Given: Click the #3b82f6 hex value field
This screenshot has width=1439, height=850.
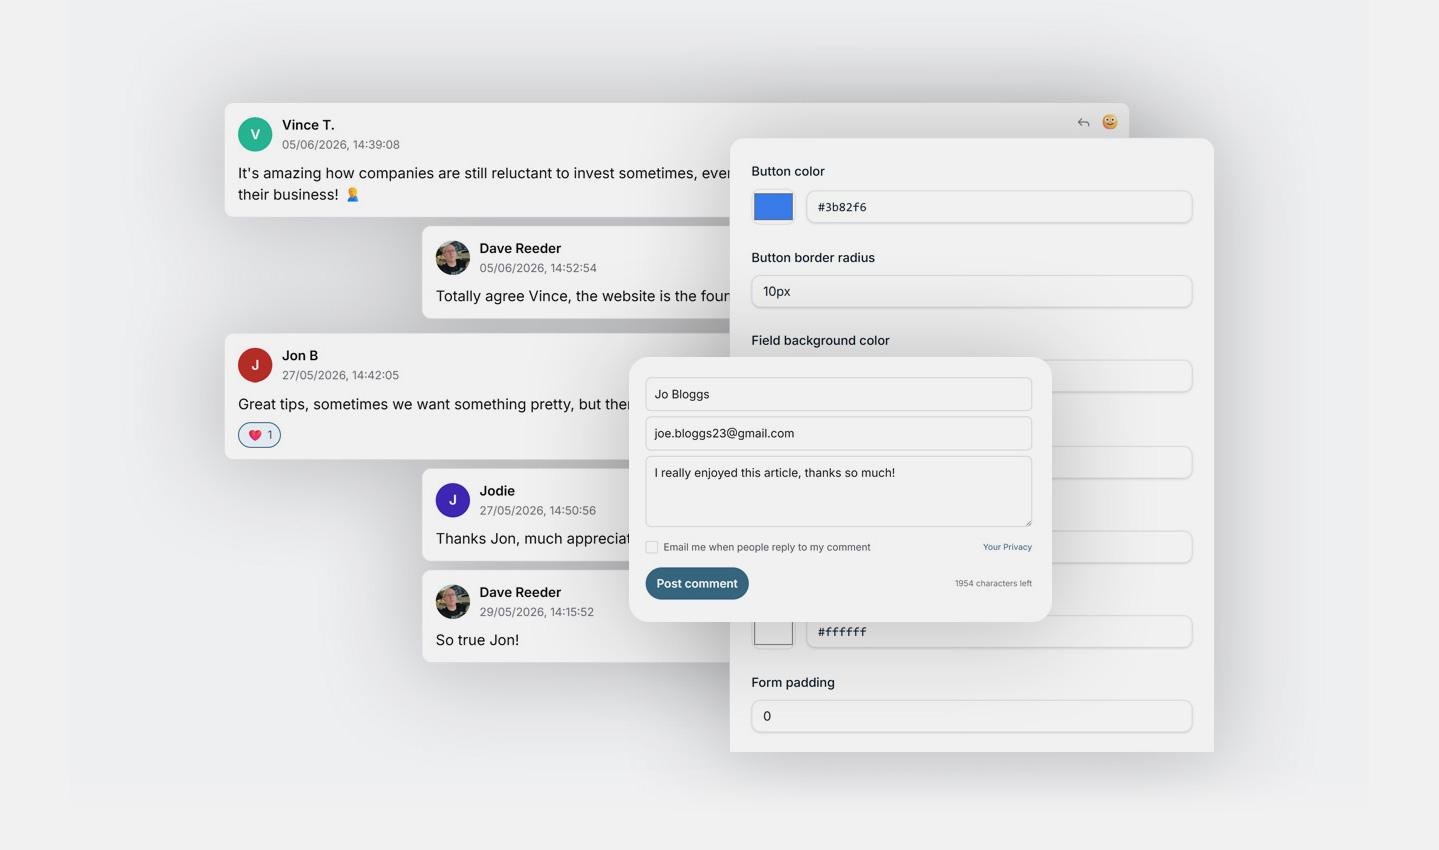Looking at the screenshot, I should pos(999,207).
